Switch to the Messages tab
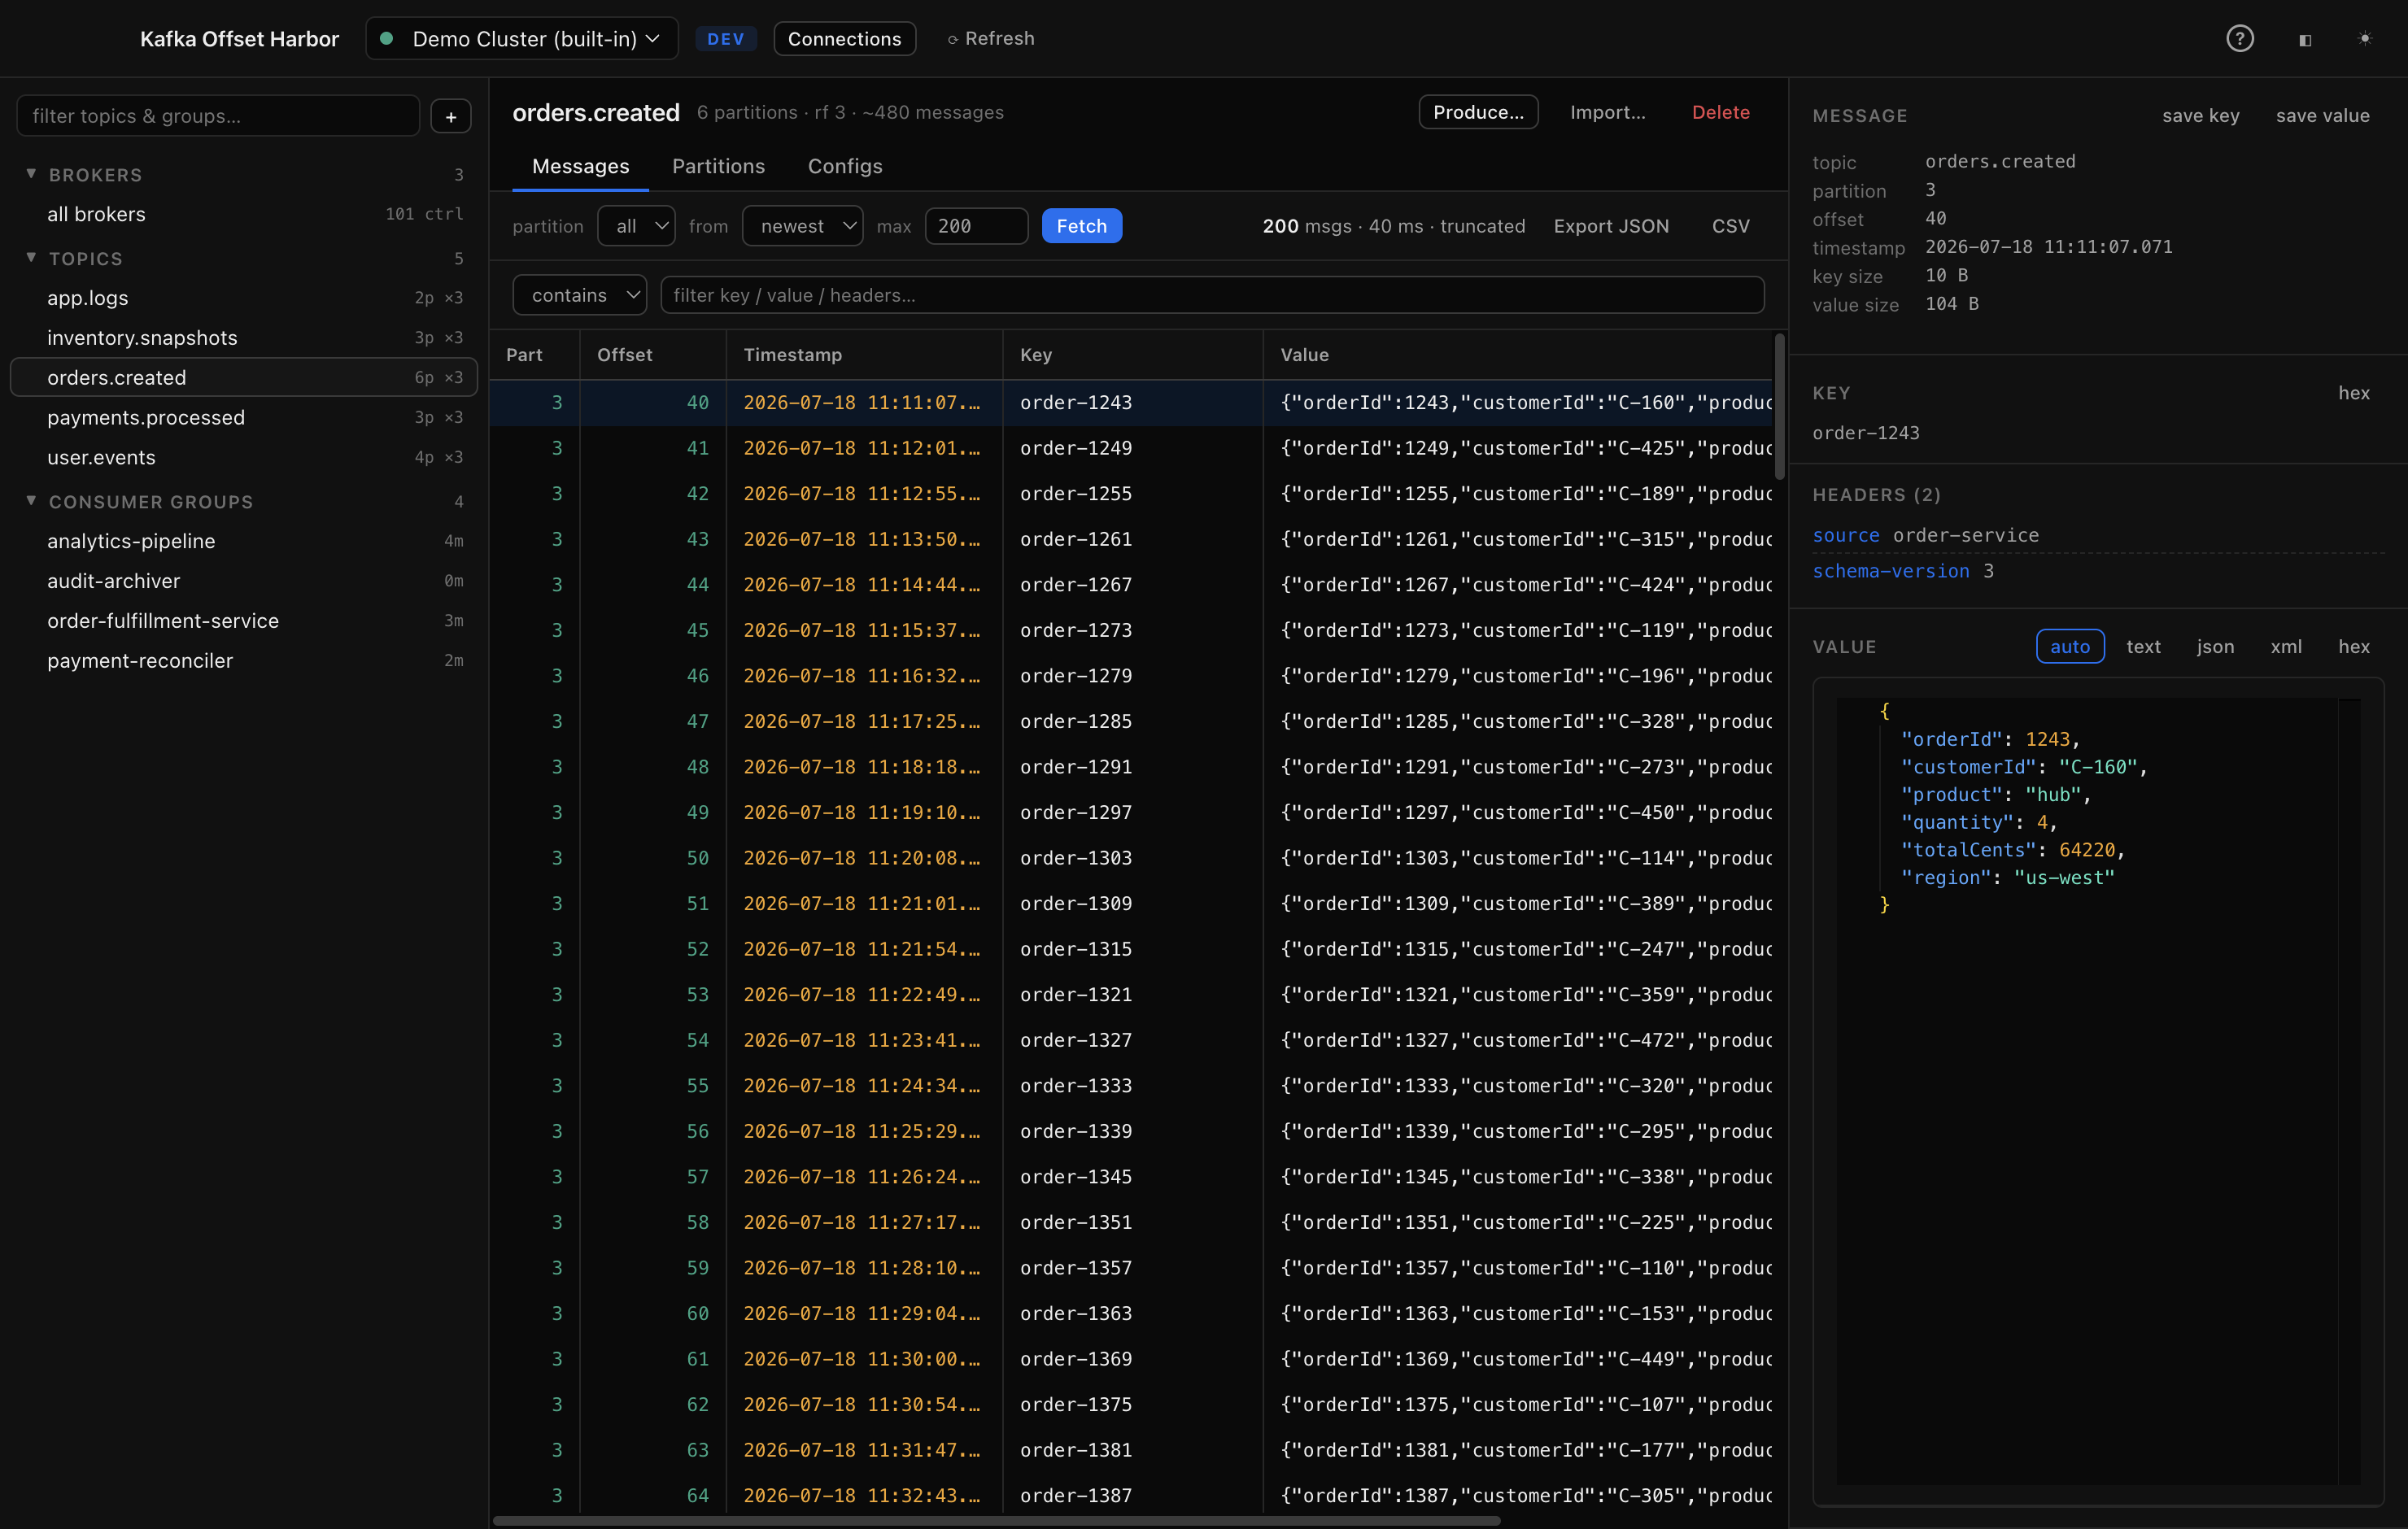This screenshot has height=1529, width=2408. (x=581, y=166)
